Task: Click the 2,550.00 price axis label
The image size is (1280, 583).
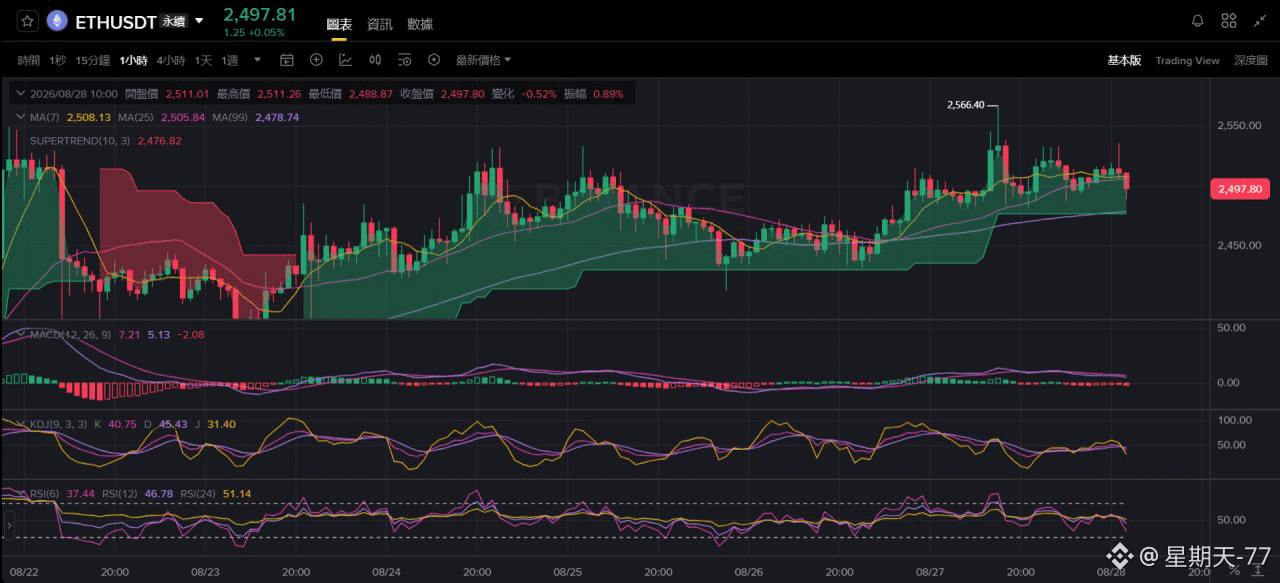Action: point(1237,125)
